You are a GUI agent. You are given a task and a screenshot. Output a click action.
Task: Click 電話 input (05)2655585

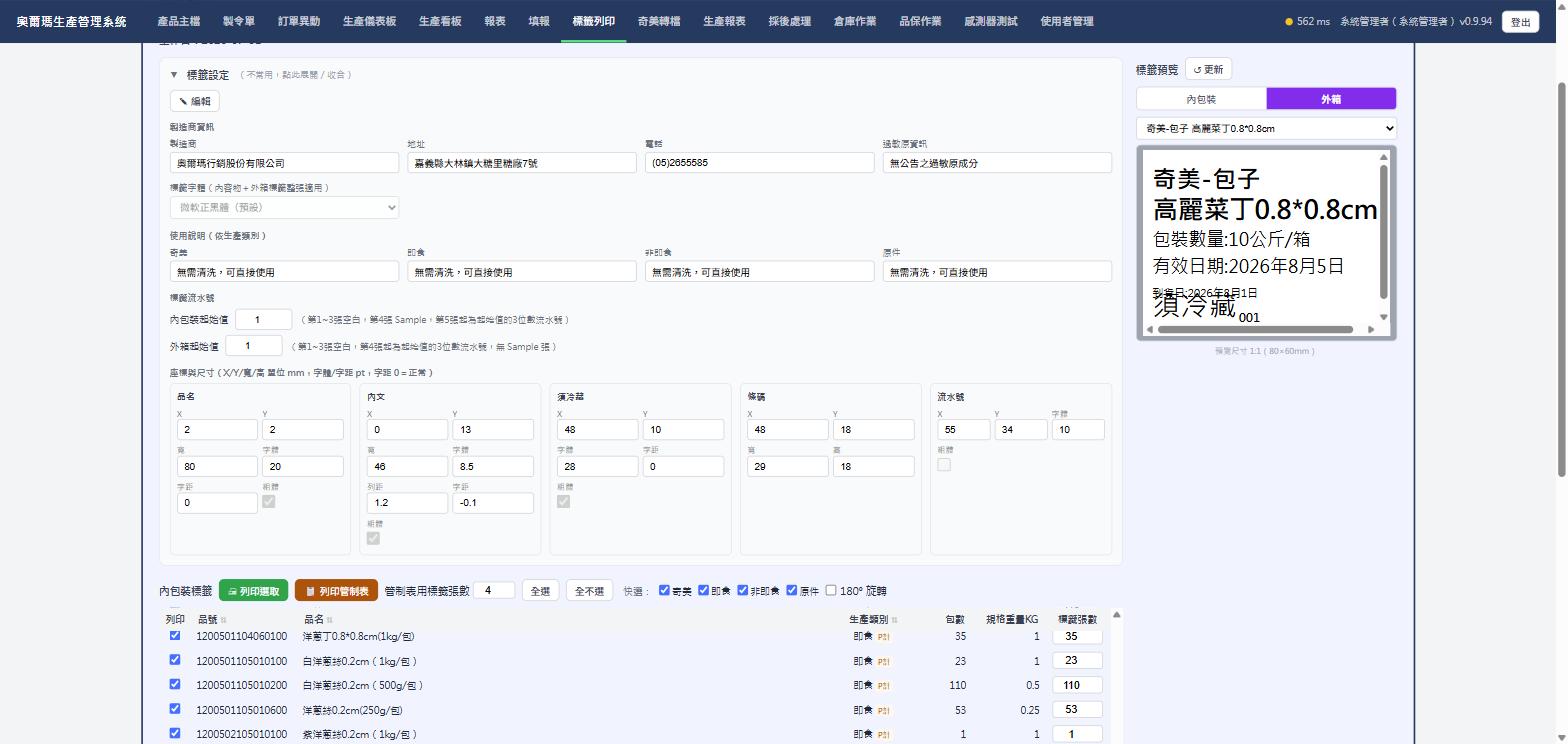point(760,162)
